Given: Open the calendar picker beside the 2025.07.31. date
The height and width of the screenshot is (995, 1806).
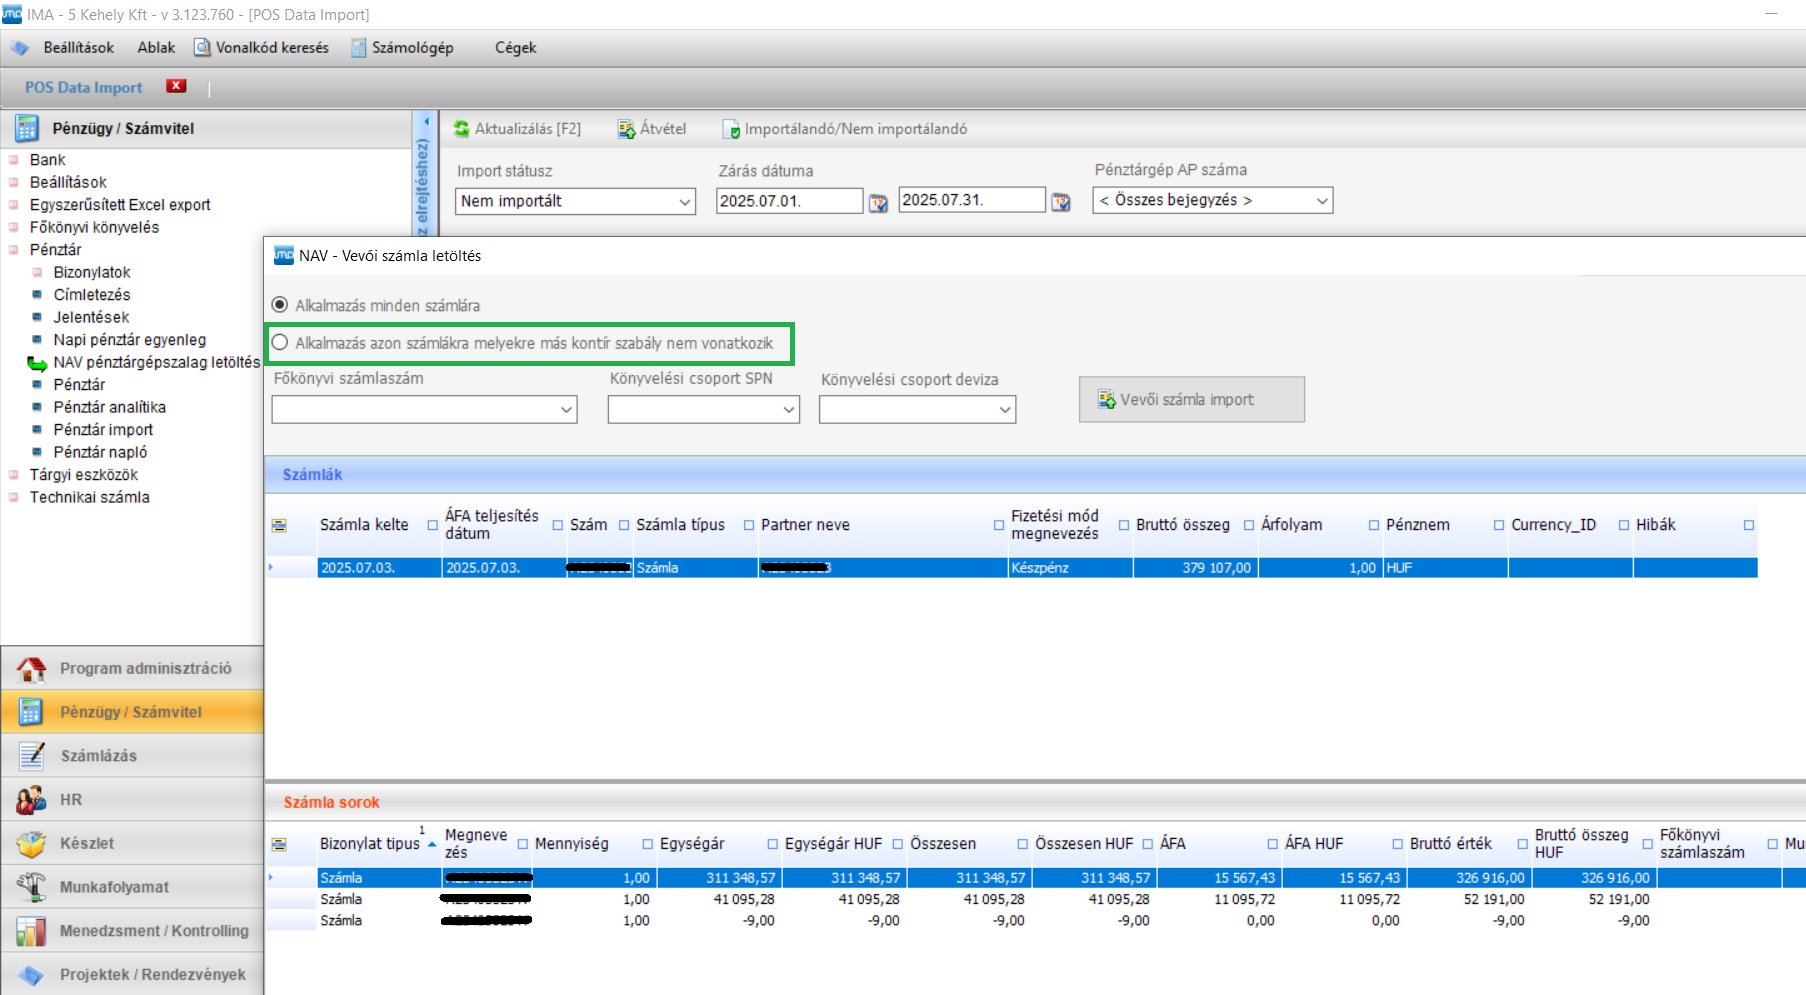Looking at the screenshot, I should tap(1061, 203).
